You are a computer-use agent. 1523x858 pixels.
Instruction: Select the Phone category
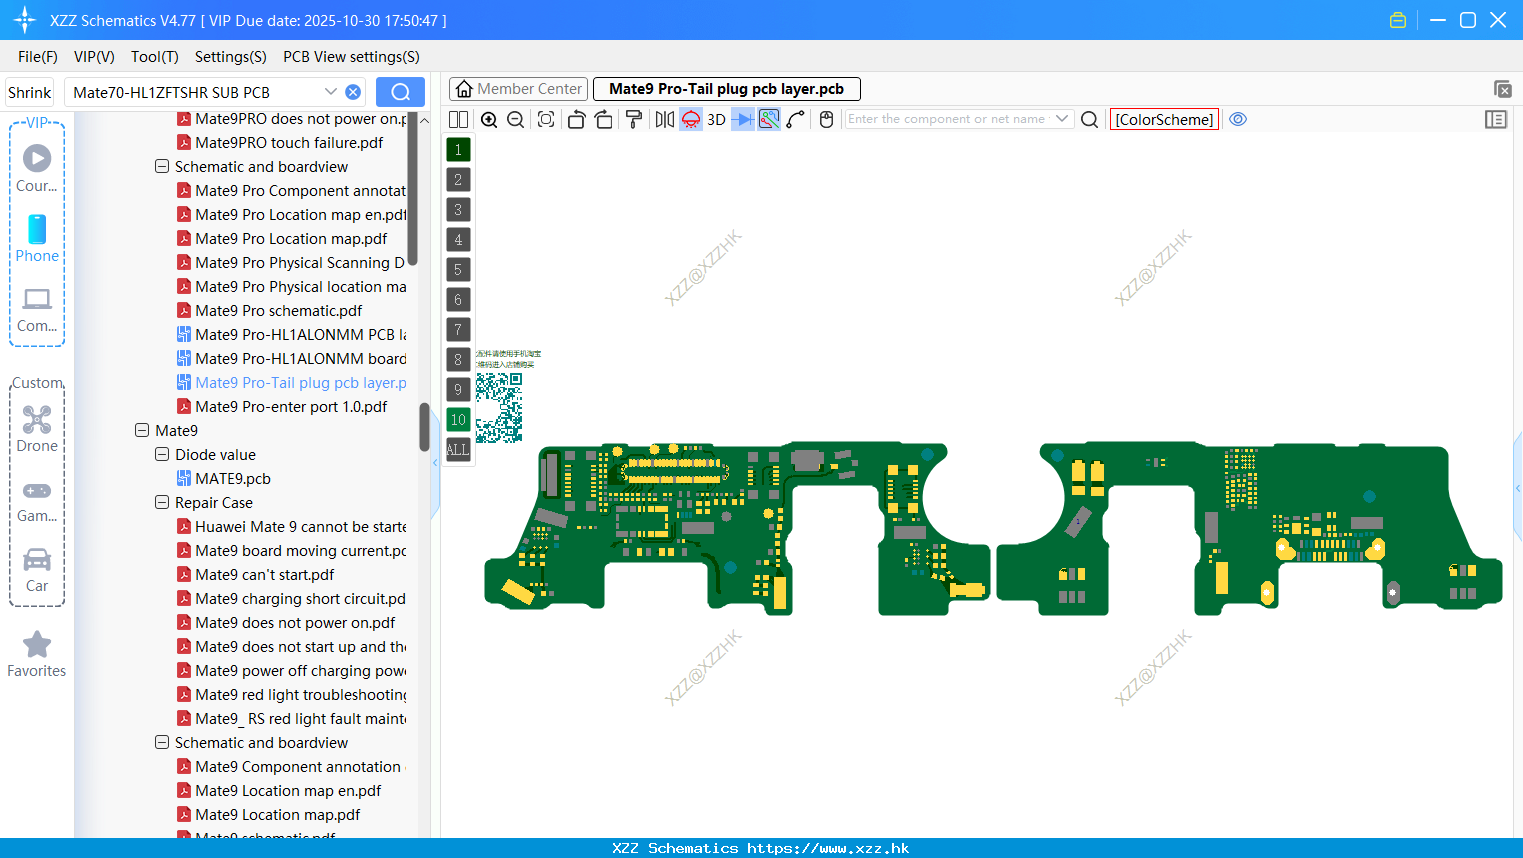[x=37, y=238]
